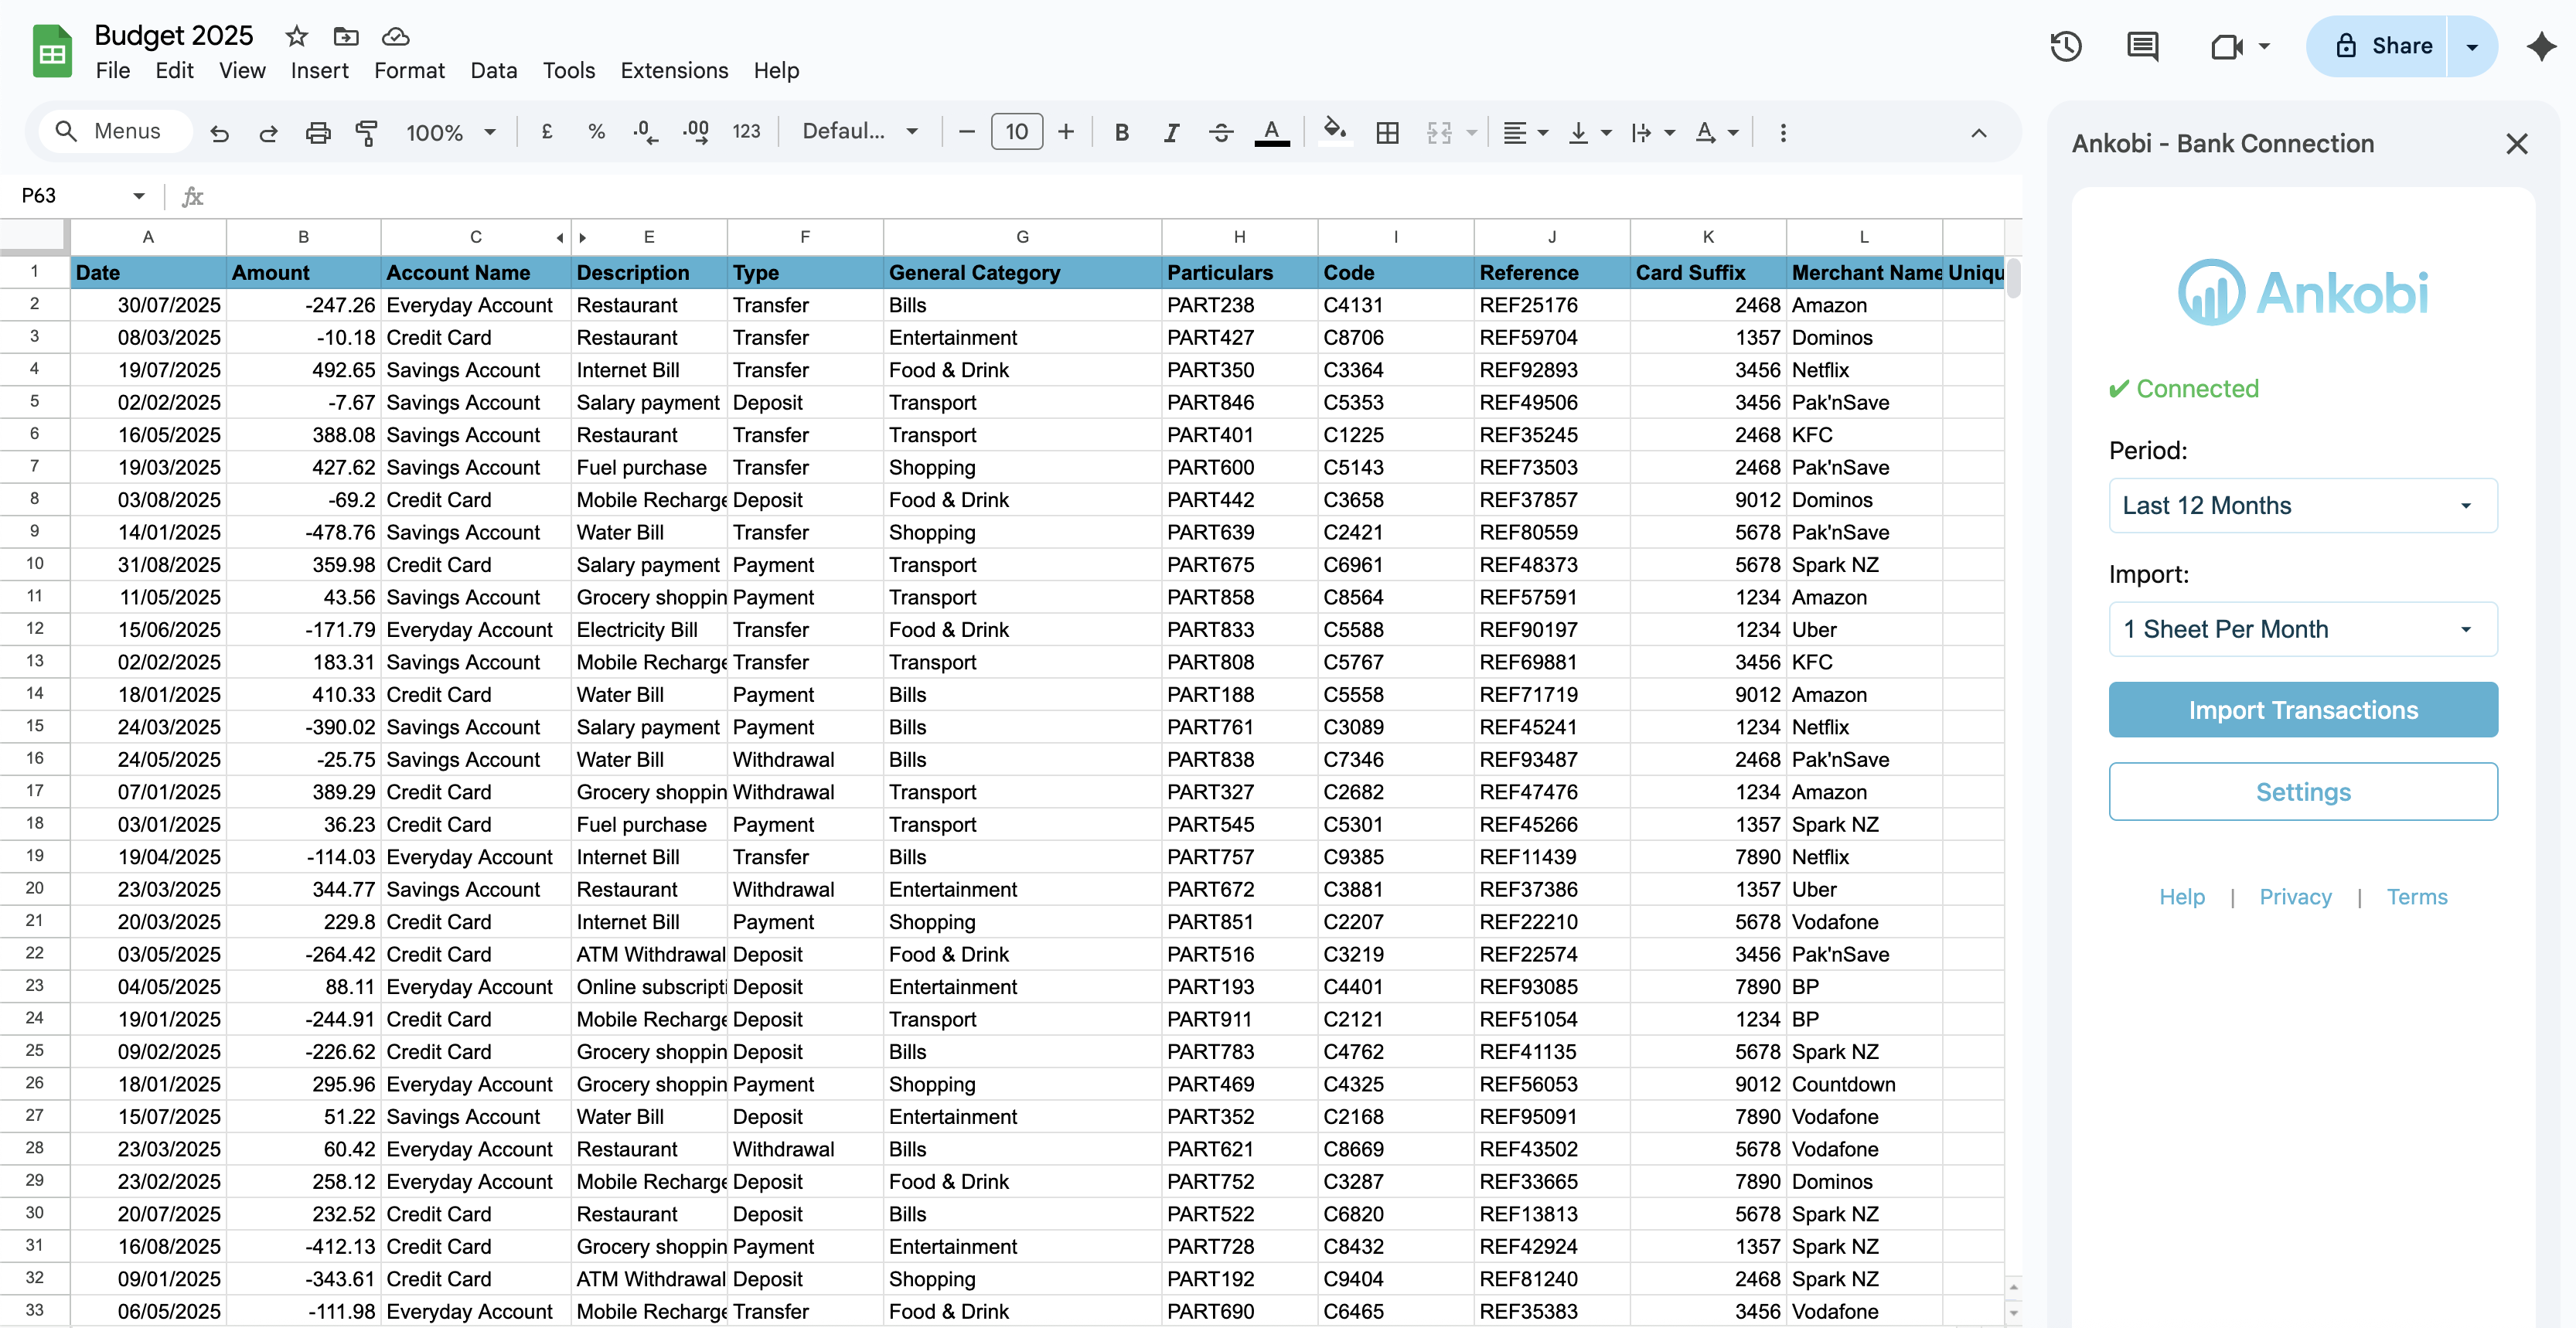Open the Privacy link
The image size is (2576, 1328).
(x=2295, y=896)
